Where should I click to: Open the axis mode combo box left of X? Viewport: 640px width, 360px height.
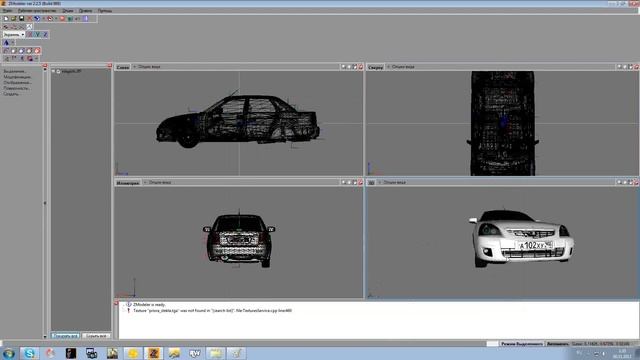pyautogui.click(x=14, y=35)
